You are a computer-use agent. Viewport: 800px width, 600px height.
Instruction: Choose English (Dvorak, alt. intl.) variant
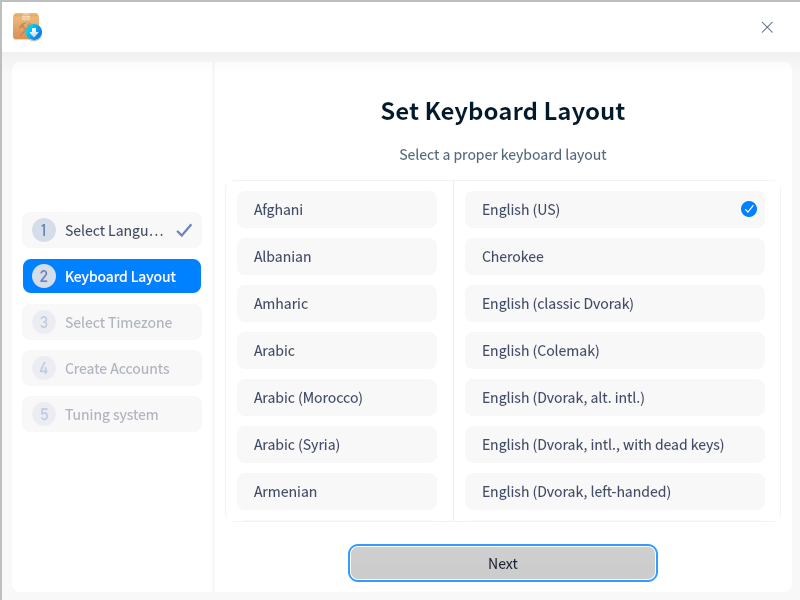[615, 398]
